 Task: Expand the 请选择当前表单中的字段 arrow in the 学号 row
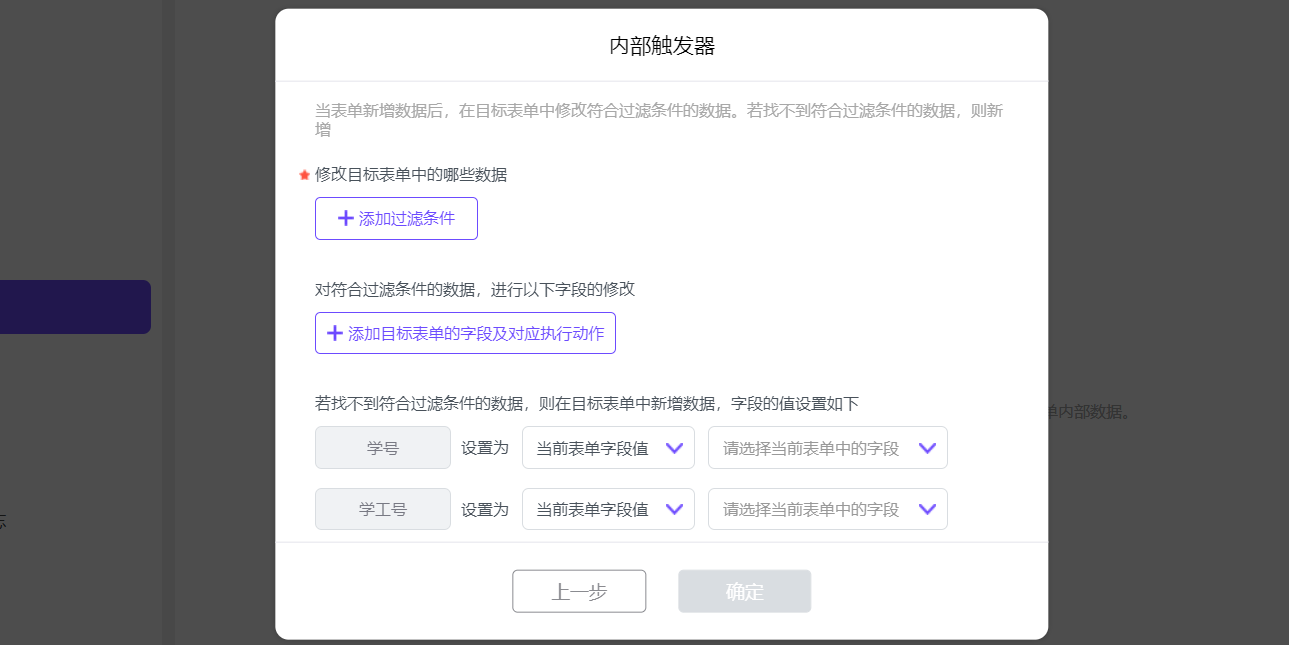927,448
